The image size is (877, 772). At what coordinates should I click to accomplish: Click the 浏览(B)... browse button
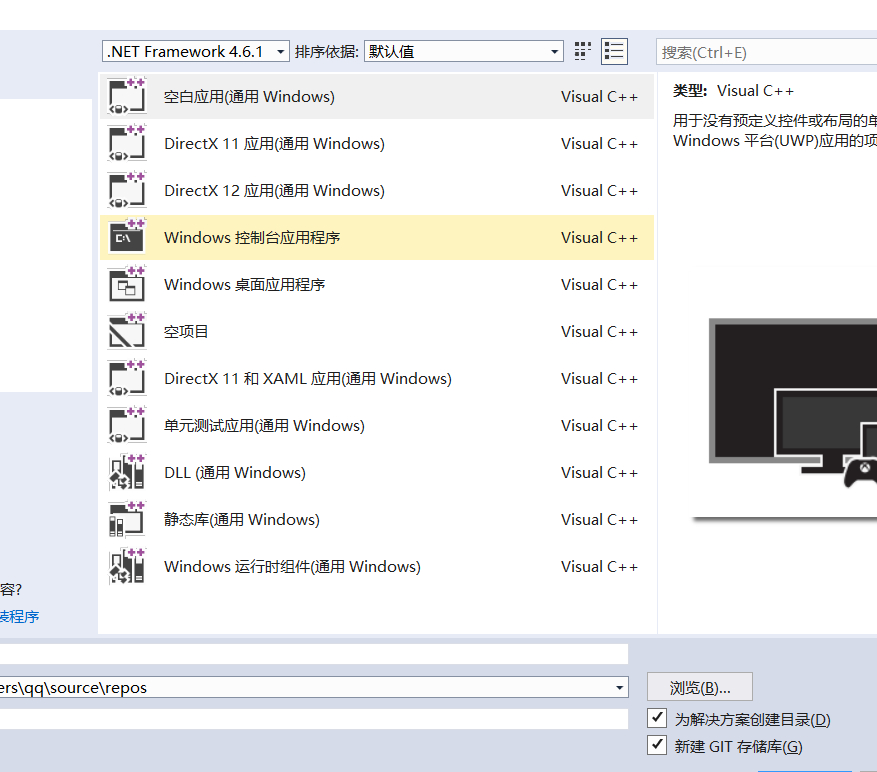click(700, 687)
